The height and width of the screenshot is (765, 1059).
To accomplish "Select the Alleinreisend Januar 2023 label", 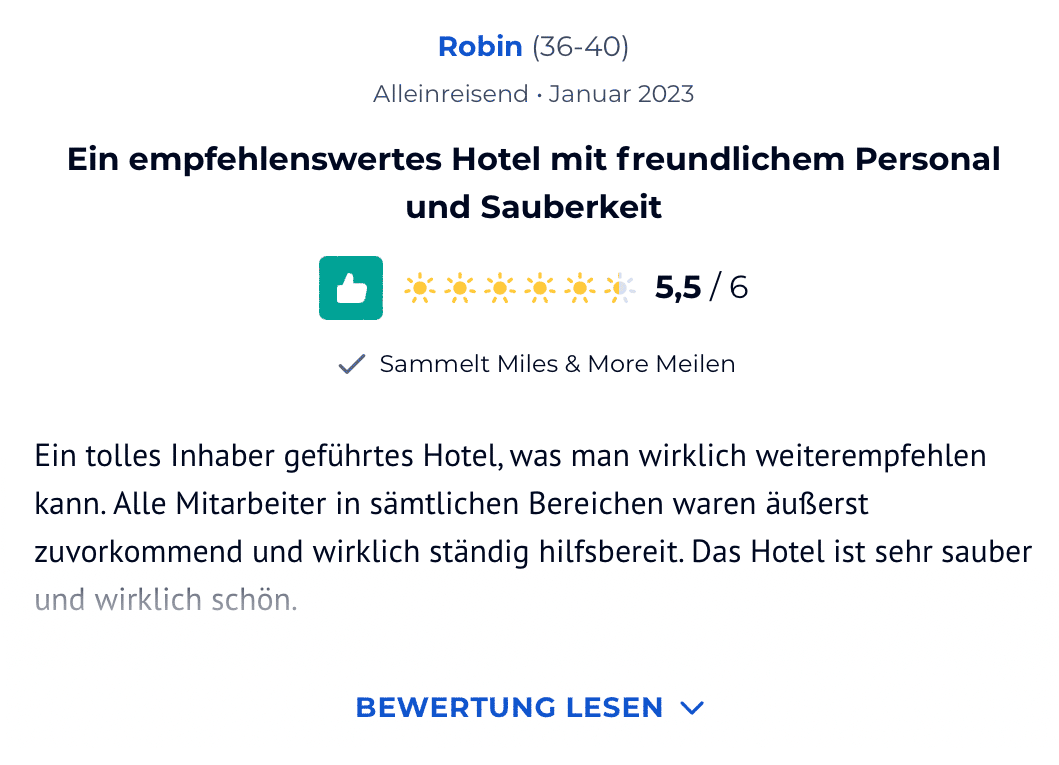I will click(x=535, y=93).
